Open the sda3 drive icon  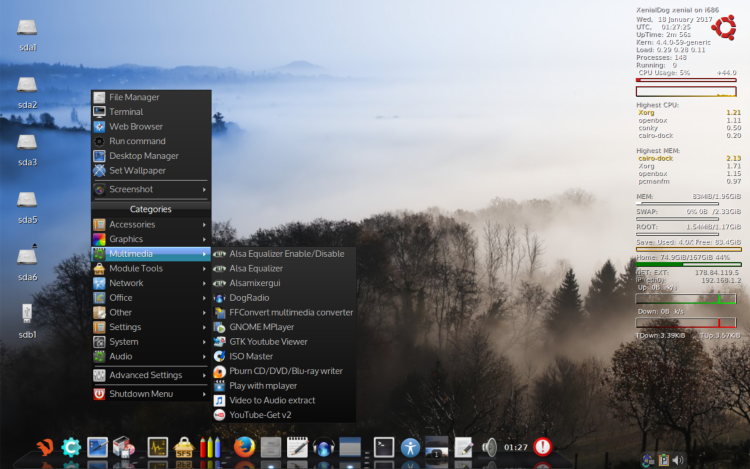point(27,142)
